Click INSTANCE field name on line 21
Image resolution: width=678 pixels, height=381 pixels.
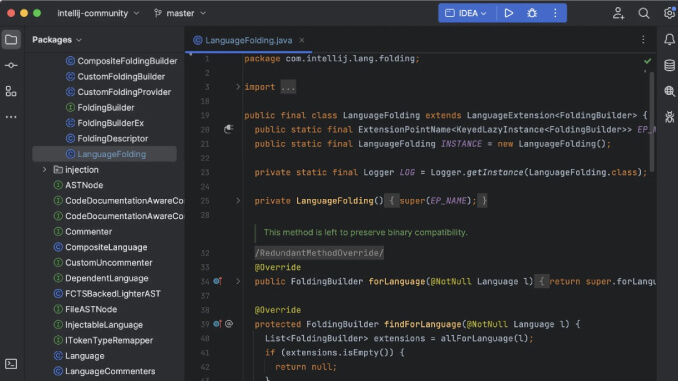pos(461,144)
